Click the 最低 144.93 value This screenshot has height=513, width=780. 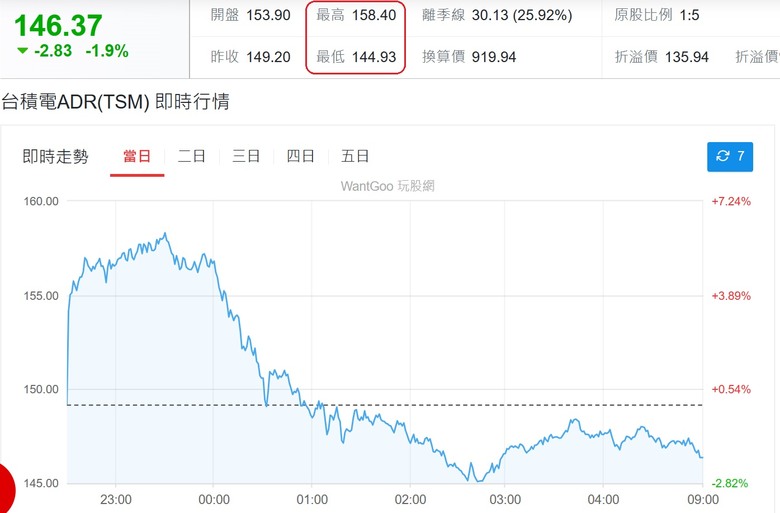pos(356,57)
